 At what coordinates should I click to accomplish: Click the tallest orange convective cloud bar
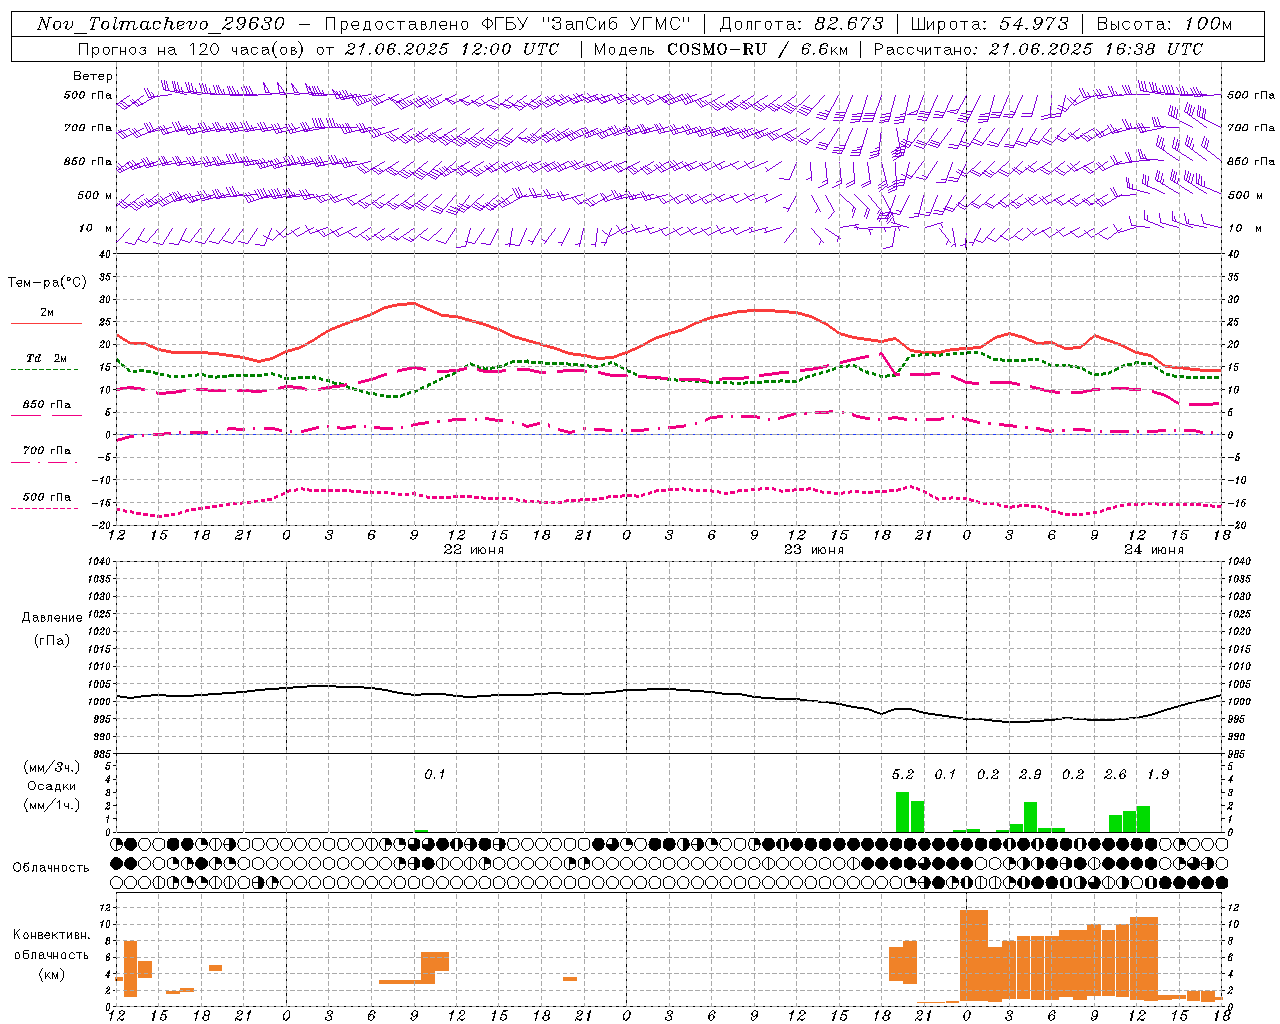tap(974, 955)
